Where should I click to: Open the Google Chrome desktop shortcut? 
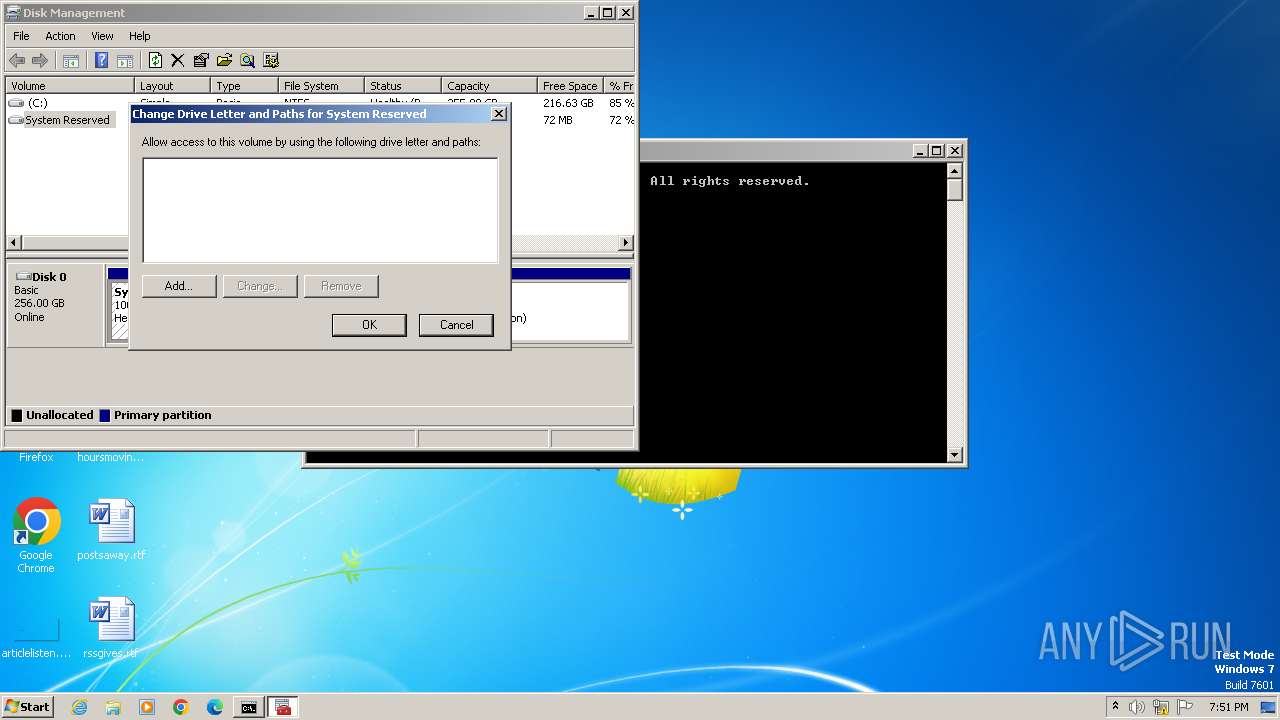pyautogui.click(x=36, y=536)
